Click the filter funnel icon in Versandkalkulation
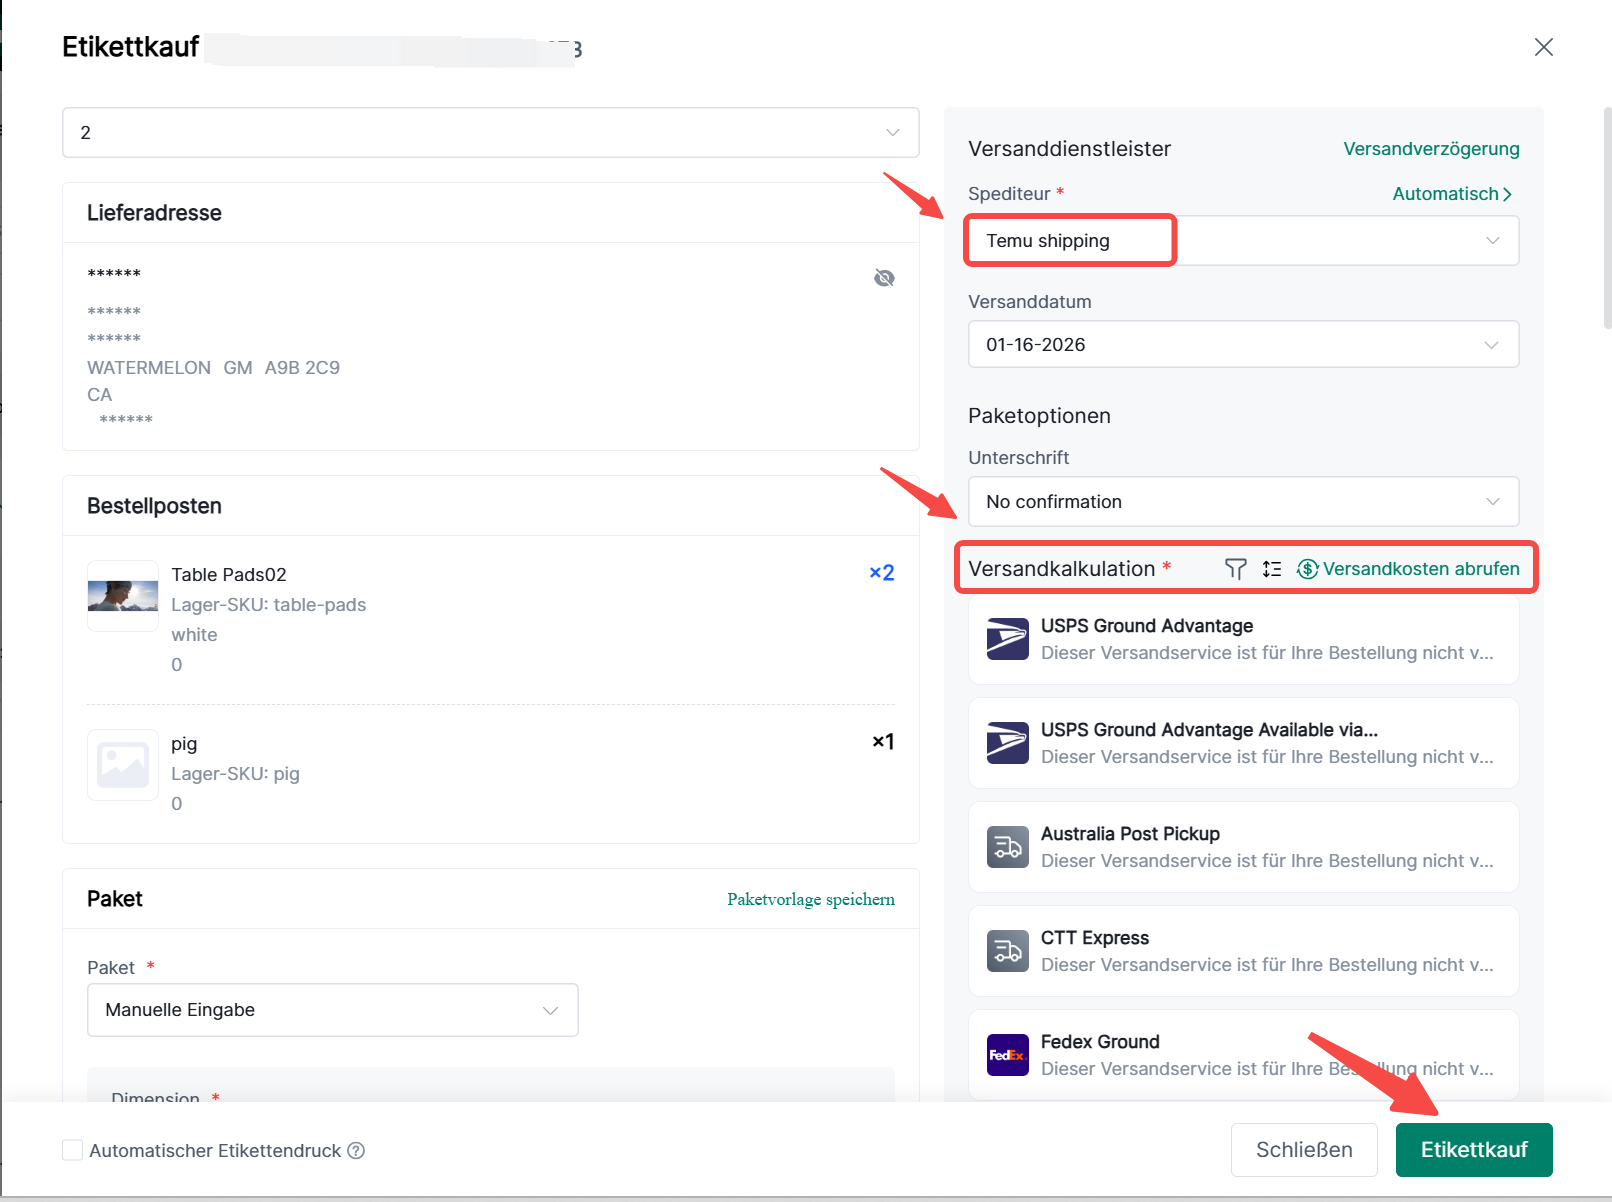The image size is (1612, 1202). tap(1235, 569)
